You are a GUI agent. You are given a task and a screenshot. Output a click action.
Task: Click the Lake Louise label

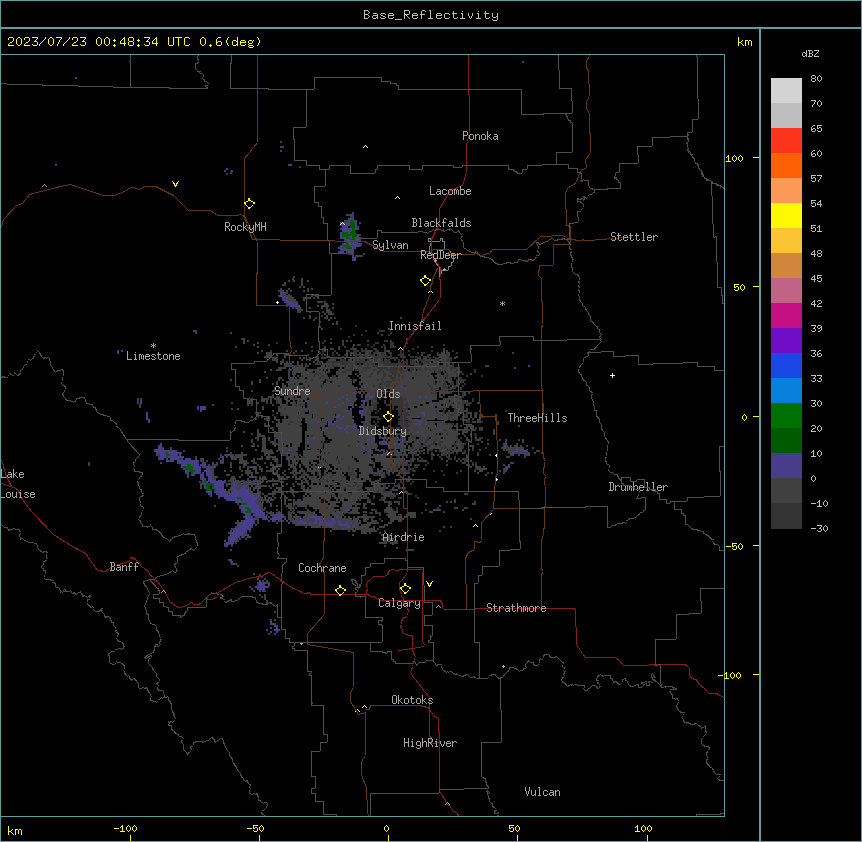pos(18,484)
